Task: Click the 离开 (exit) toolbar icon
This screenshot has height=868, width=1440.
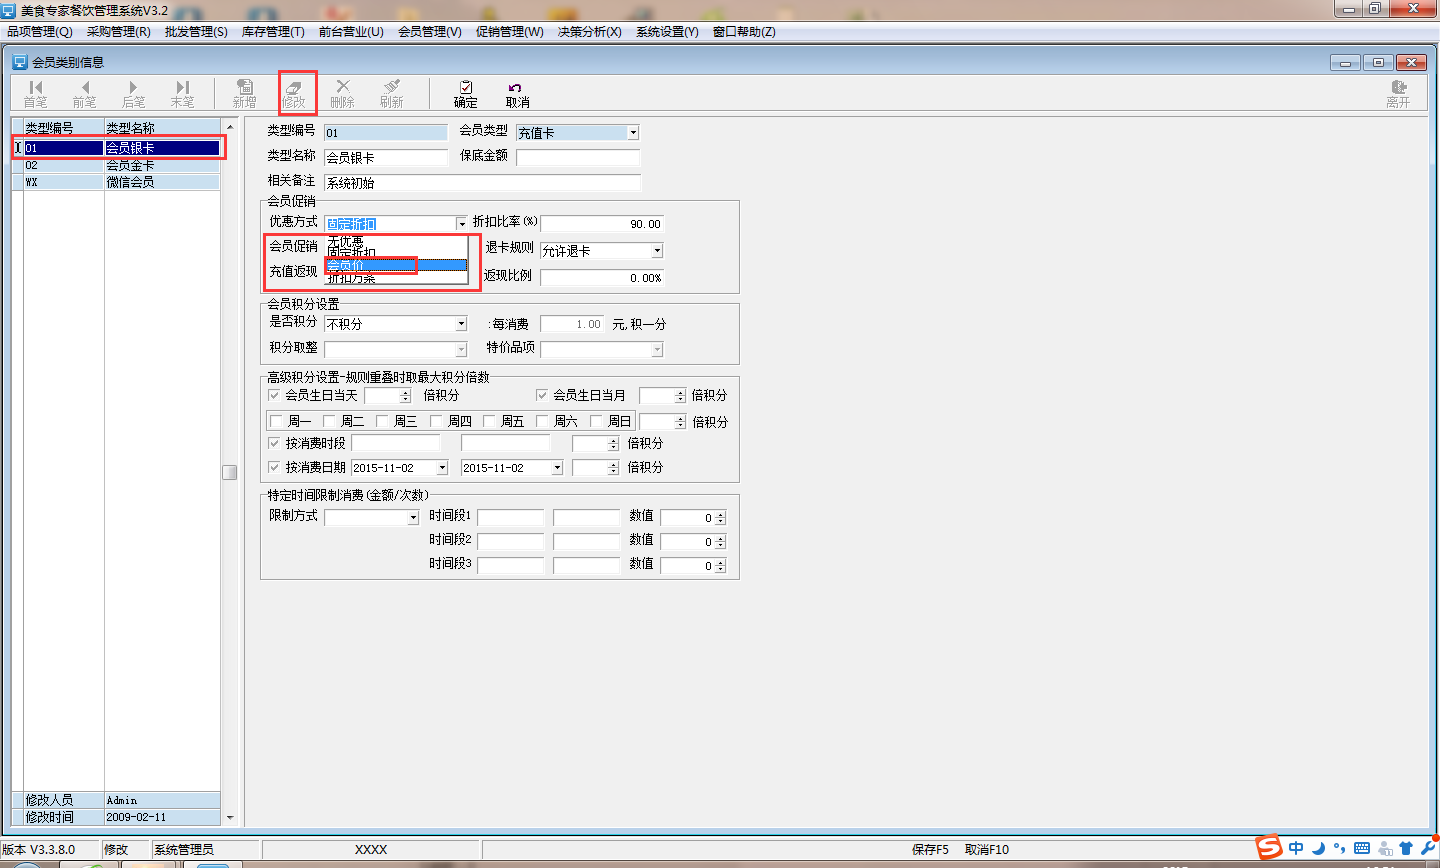Action: (x=1398, y=93)
